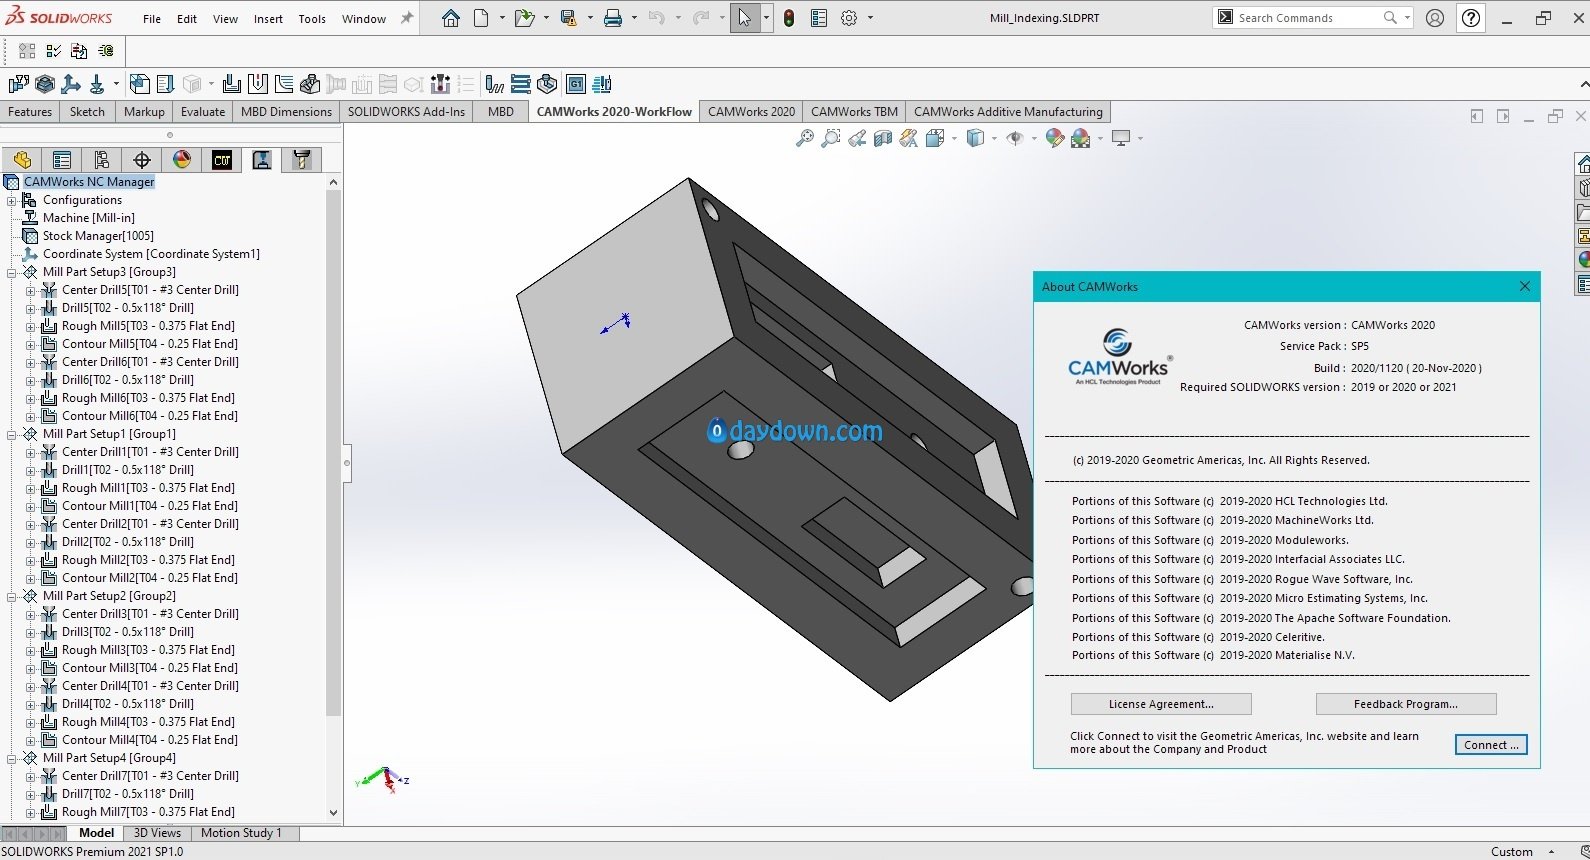Open the DimXpertManager crosshair tab icon
The width and height of the screenshot is (1590, 860).
[142, 160]
